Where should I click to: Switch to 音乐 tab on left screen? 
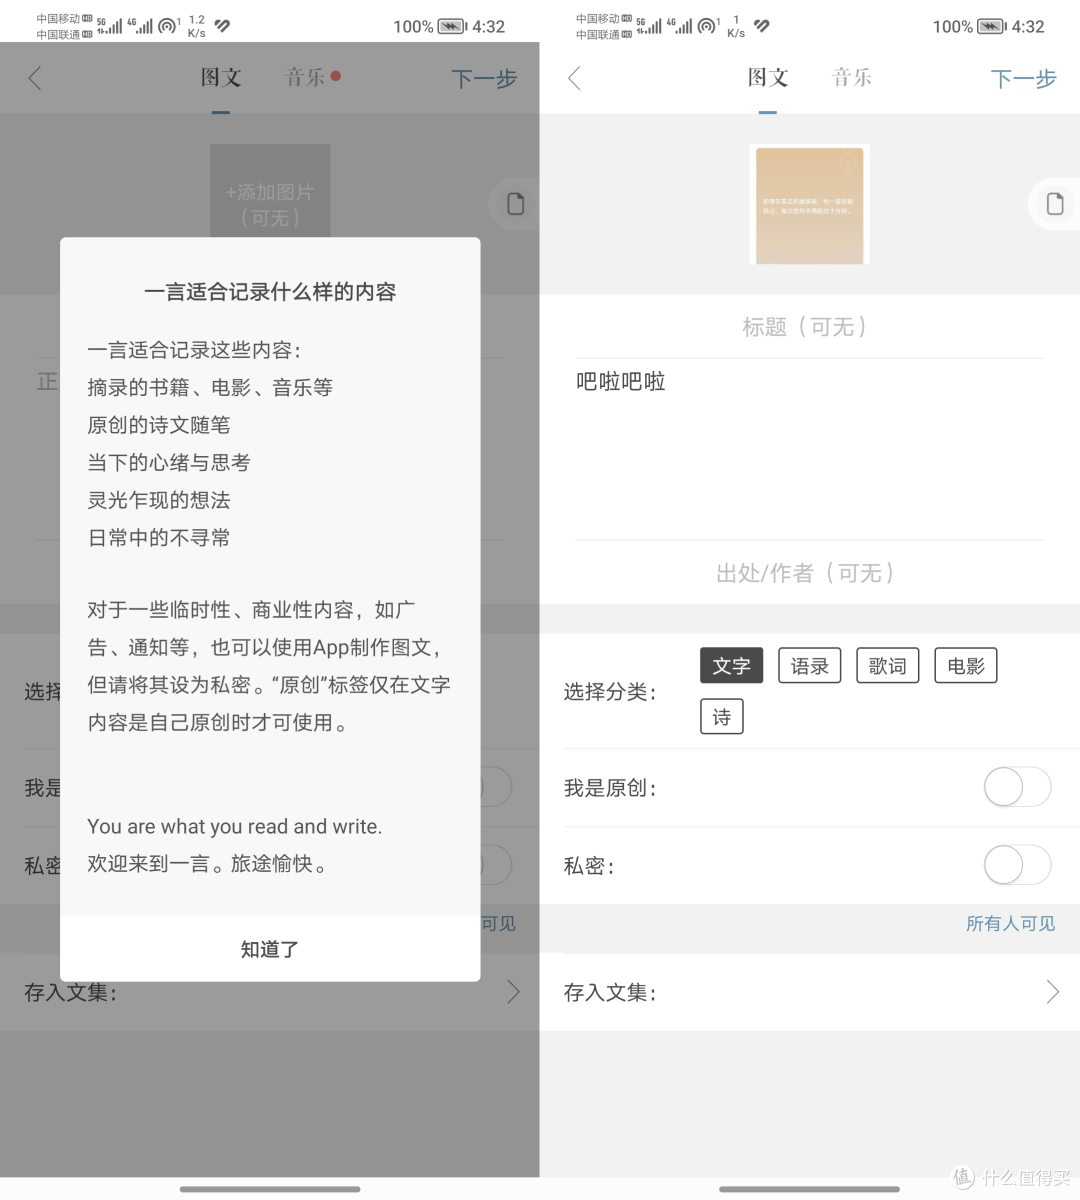pyautogui.click(x=305, y=78)
